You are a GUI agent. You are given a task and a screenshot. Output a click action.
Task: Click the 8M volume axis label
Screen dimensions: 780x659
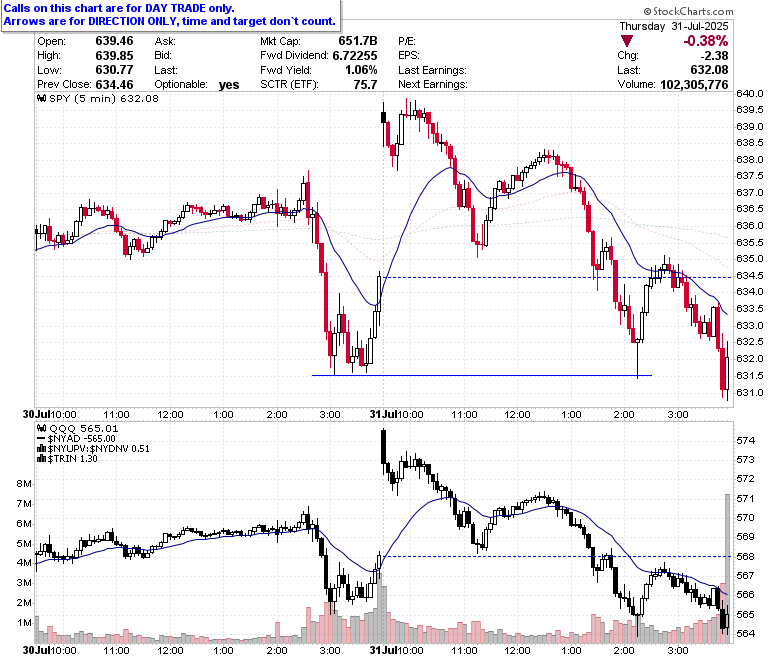24,484
